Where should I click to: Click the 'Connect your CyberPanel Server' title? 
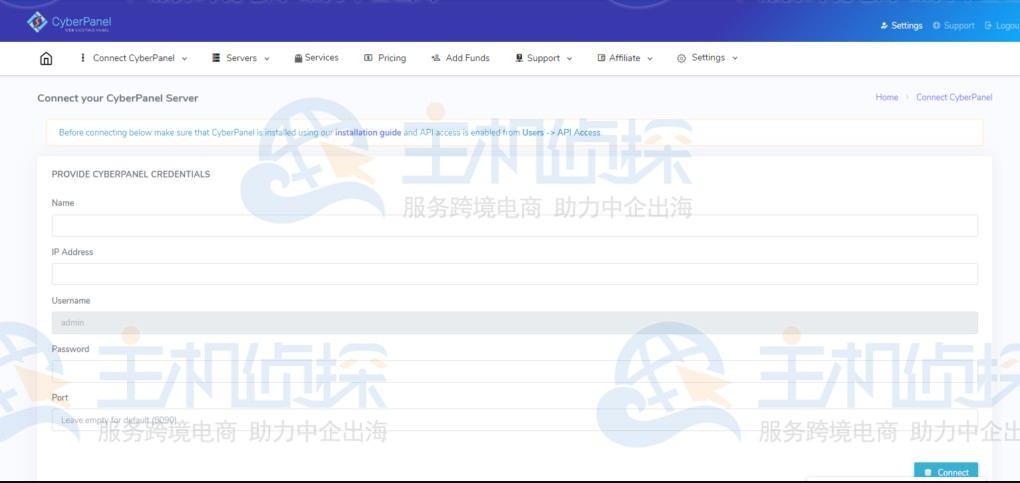(x=118, y=98)
